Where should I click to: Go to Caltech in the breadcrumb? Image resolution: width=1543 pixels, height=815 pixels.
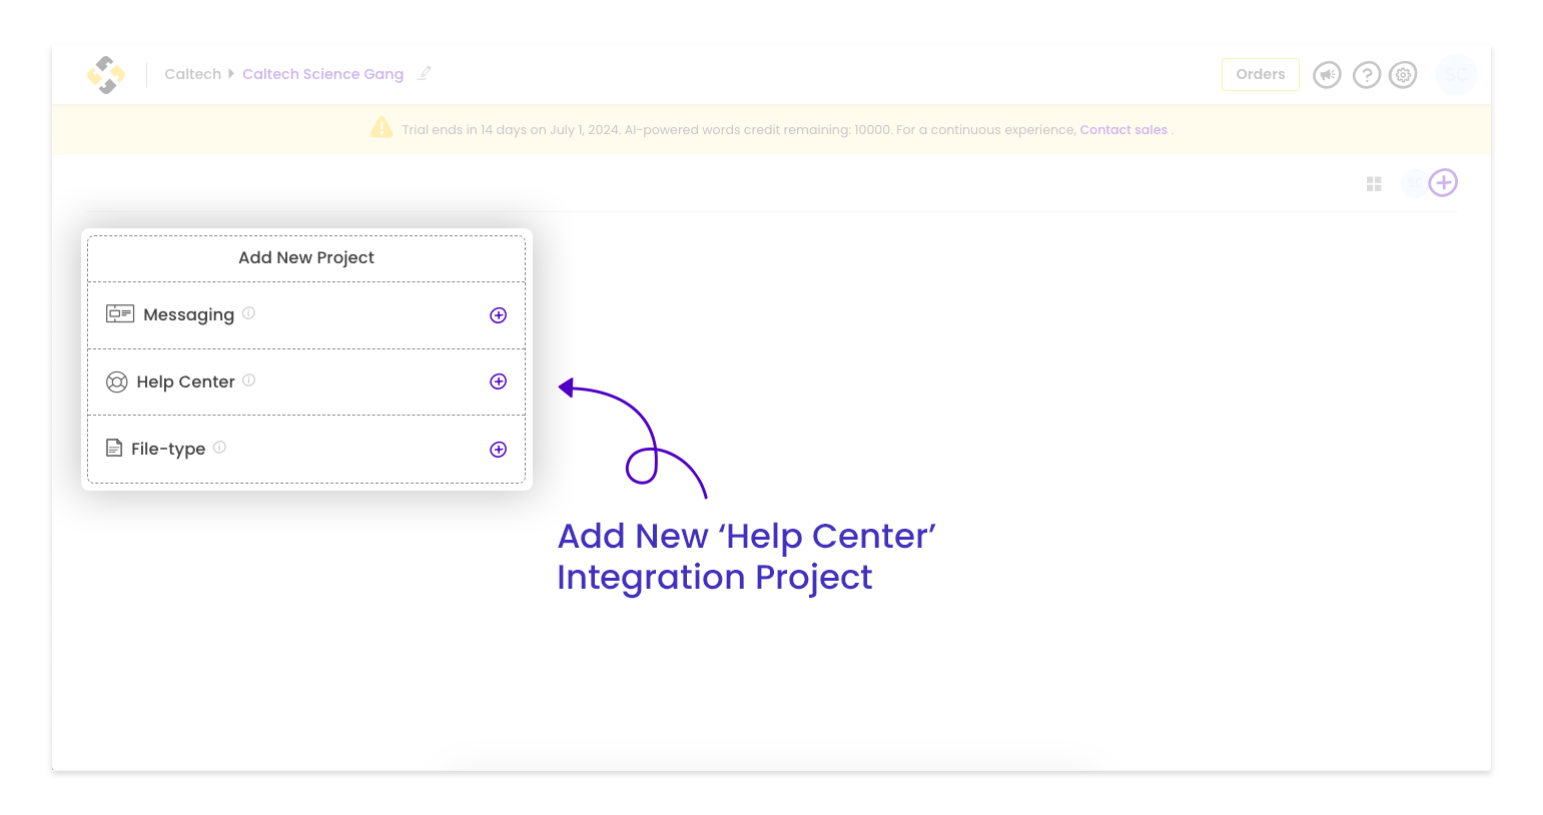click(x=192, y=74)
